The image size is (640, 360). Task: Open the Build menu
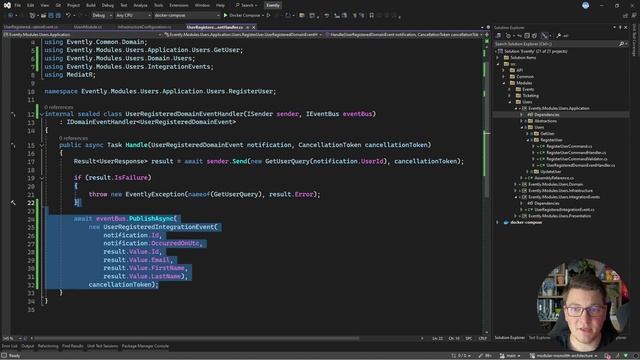[x=91, y=5]
